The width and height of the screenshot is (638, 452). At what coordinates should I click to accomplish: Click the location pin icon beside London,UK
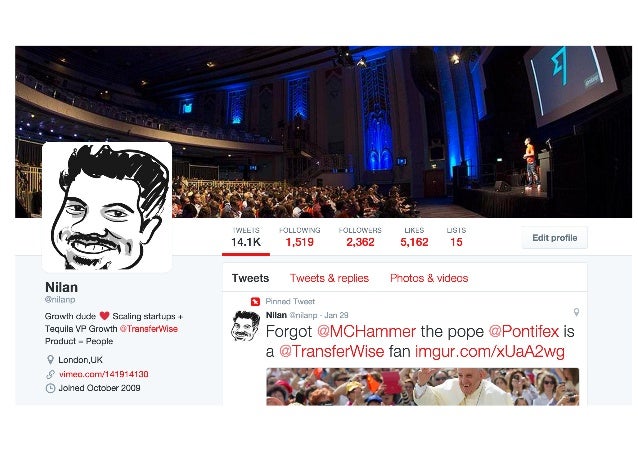coord(50,360)
